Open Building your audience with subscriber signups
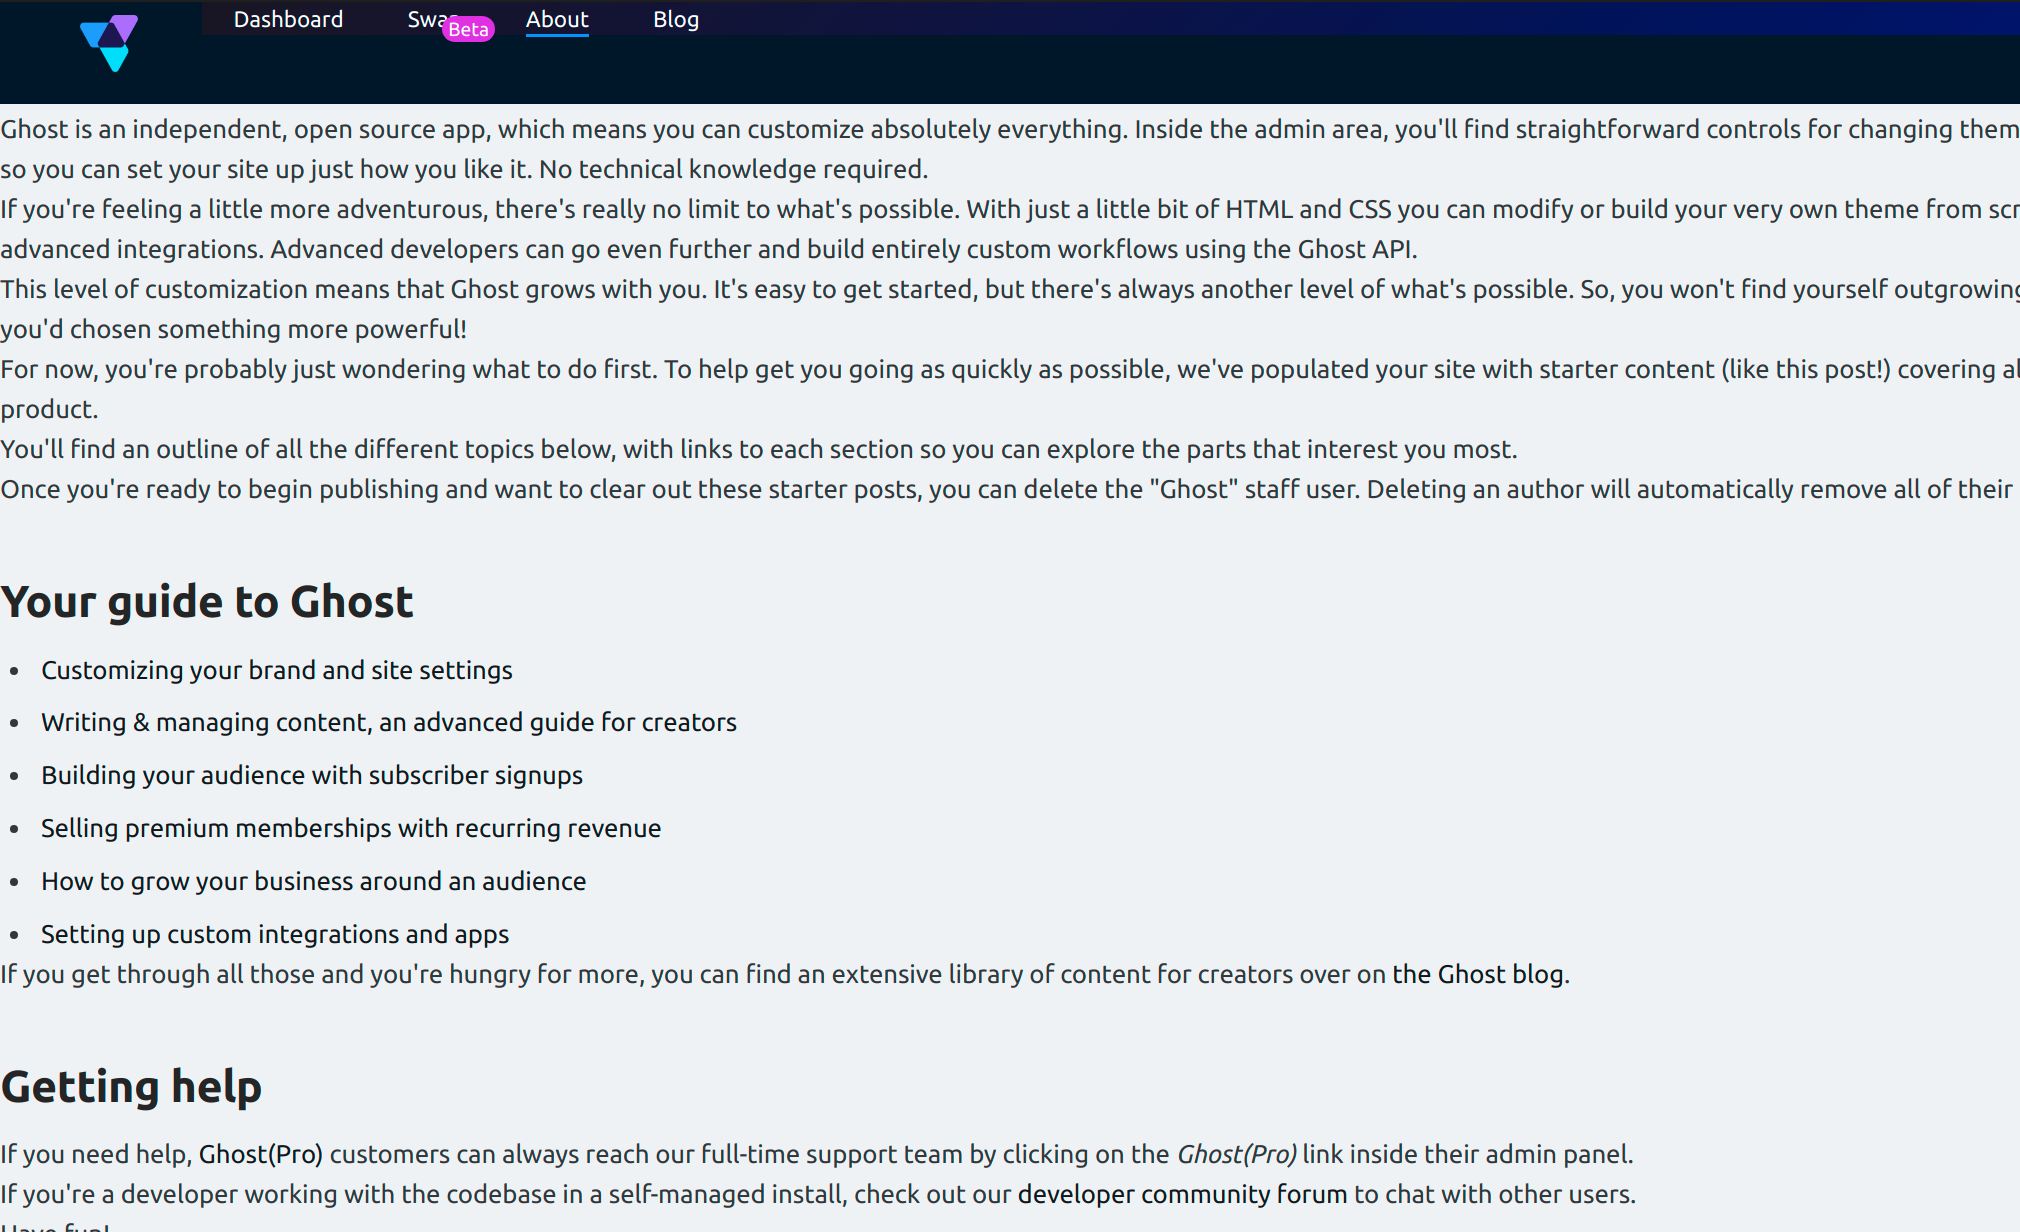Viewport: 2020px width, 1232px height. pos(312,775)
